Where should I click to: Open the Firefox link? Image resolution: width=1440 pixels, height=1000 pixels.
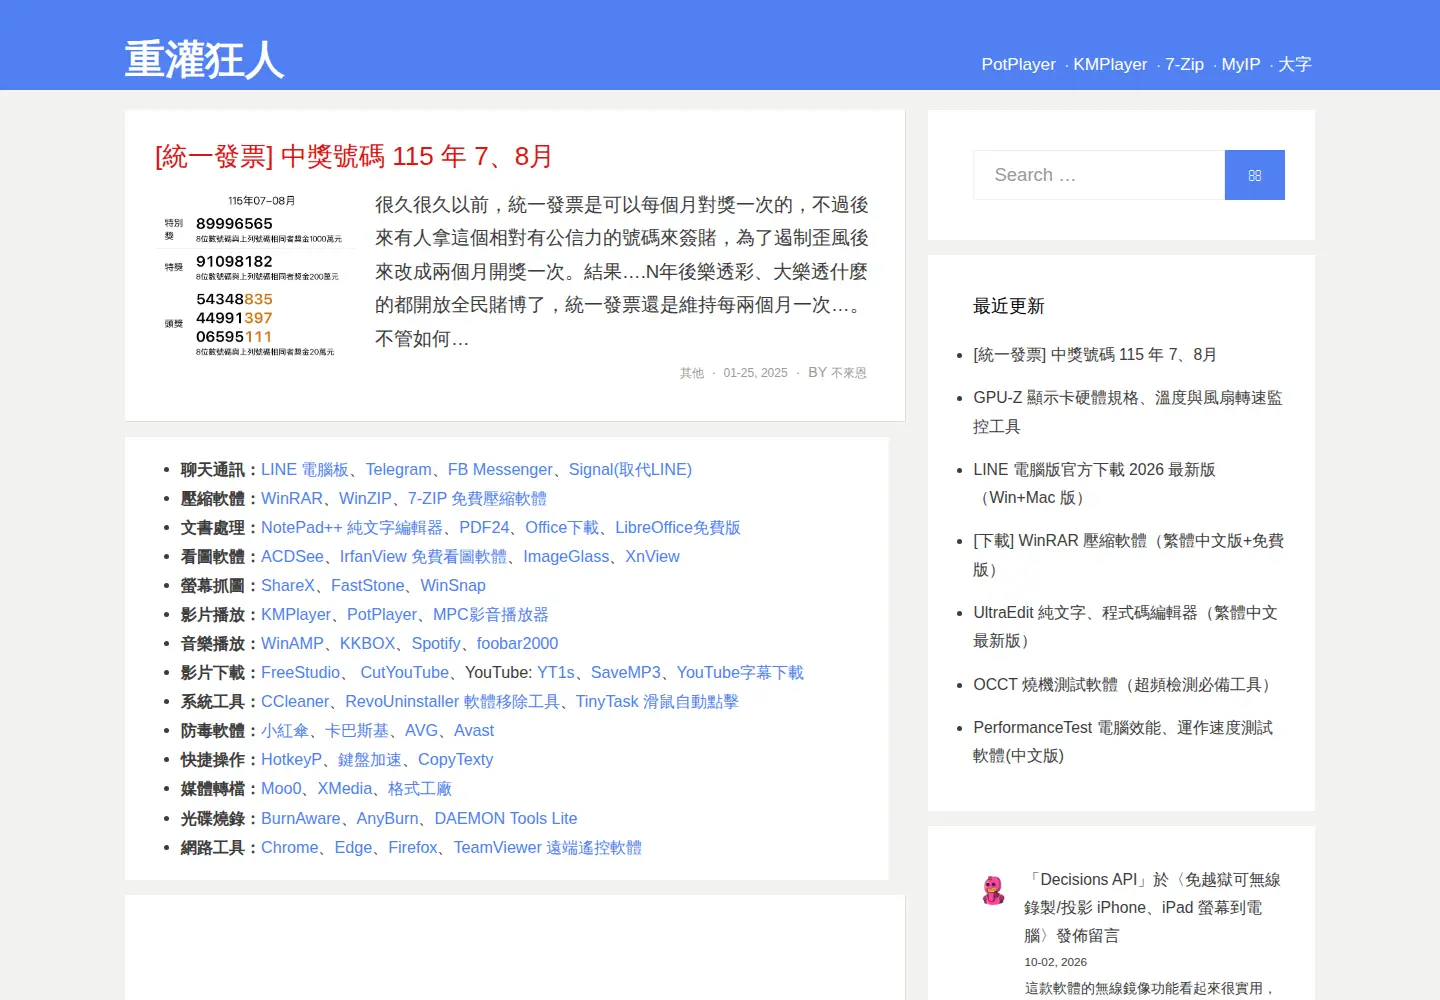(x=413, y=847)
